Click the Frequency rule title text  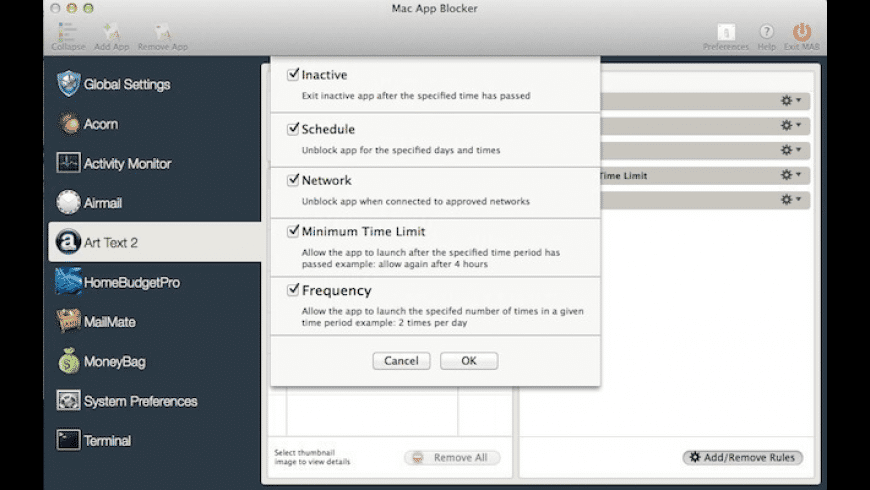click(337, 290)
